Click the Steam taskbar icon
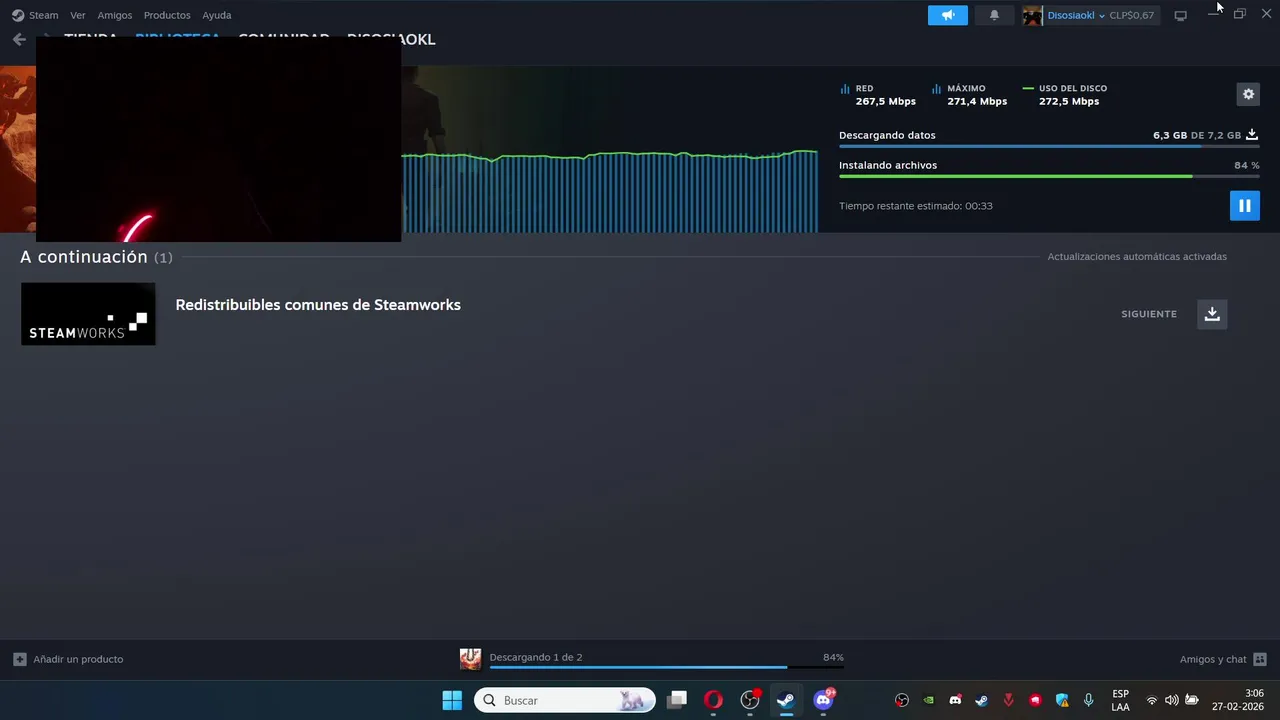This screenshot has width=1280, height=720. click(x=786, y=700)
